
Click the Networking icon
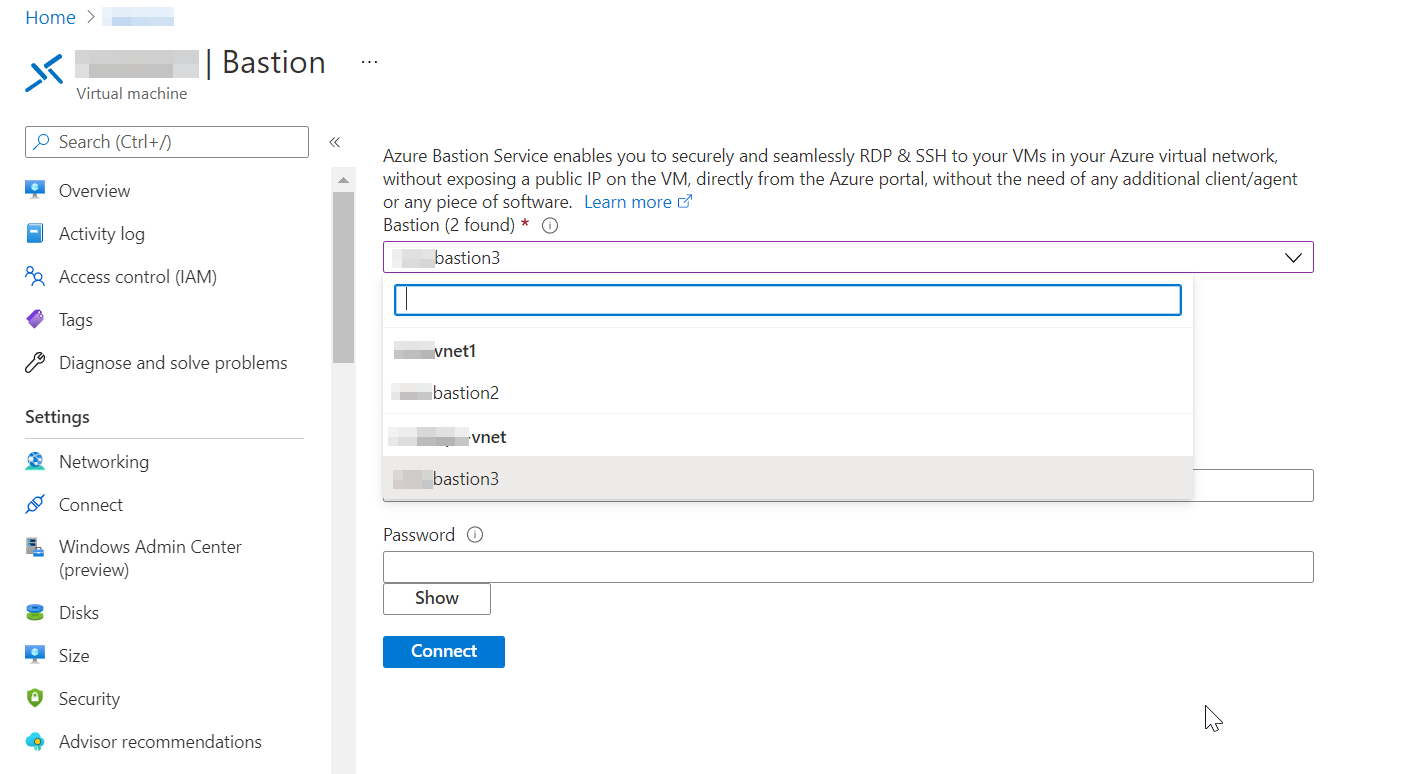35,461
